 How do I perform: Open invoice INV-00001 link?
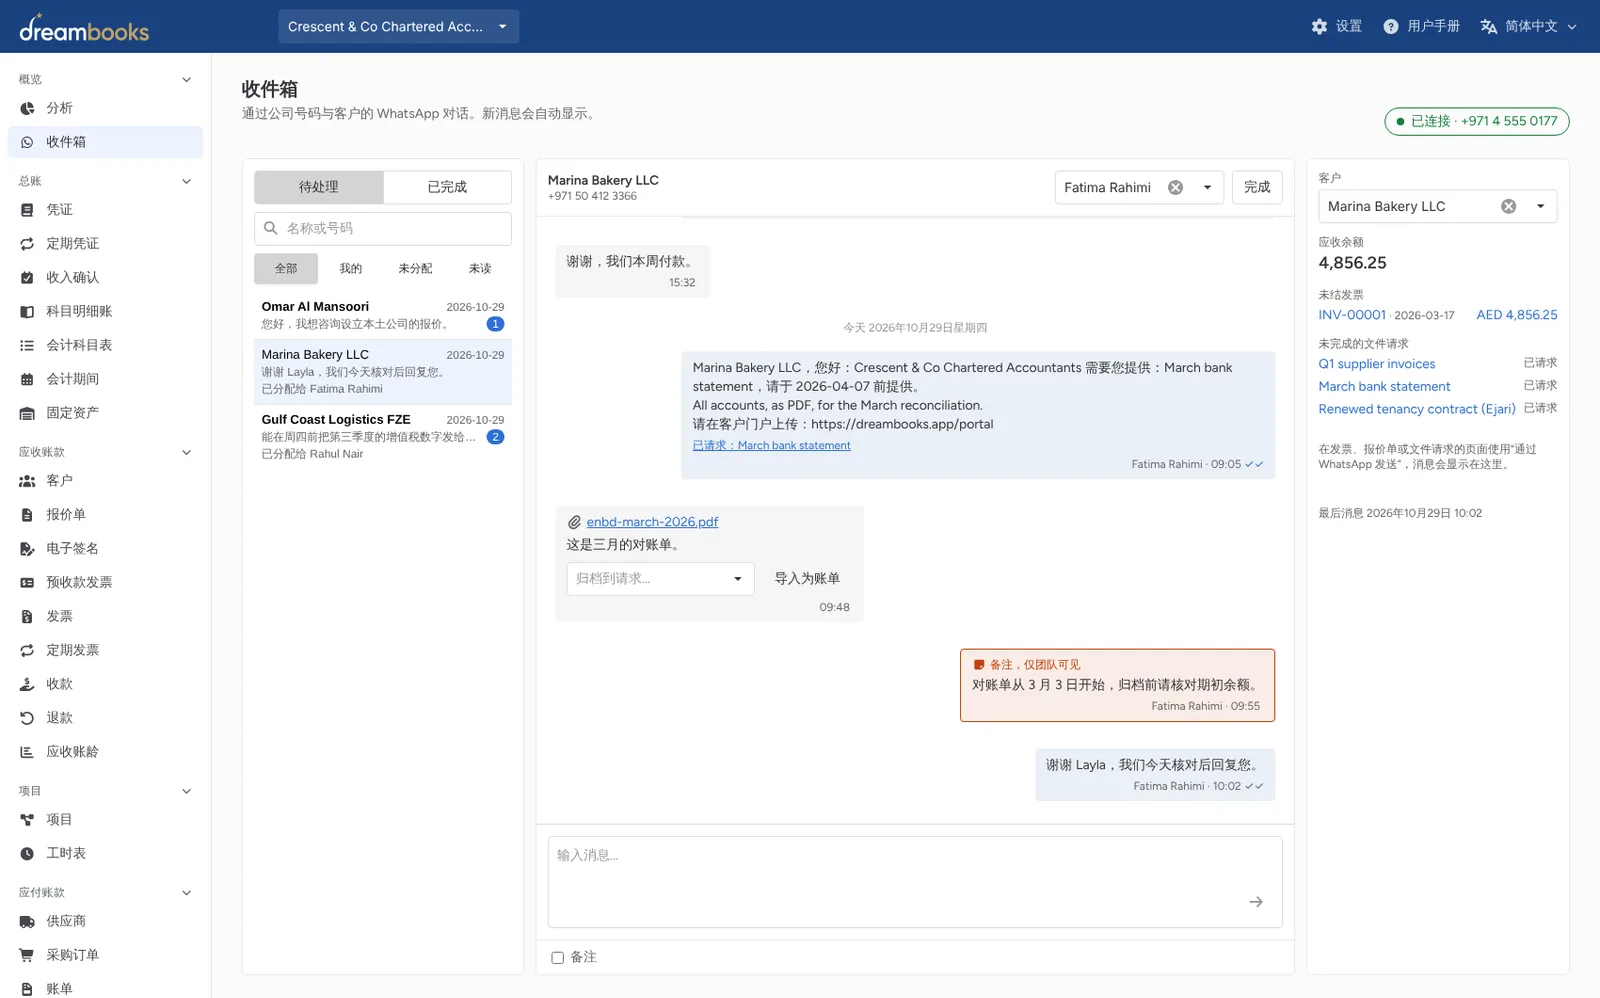1352,315
